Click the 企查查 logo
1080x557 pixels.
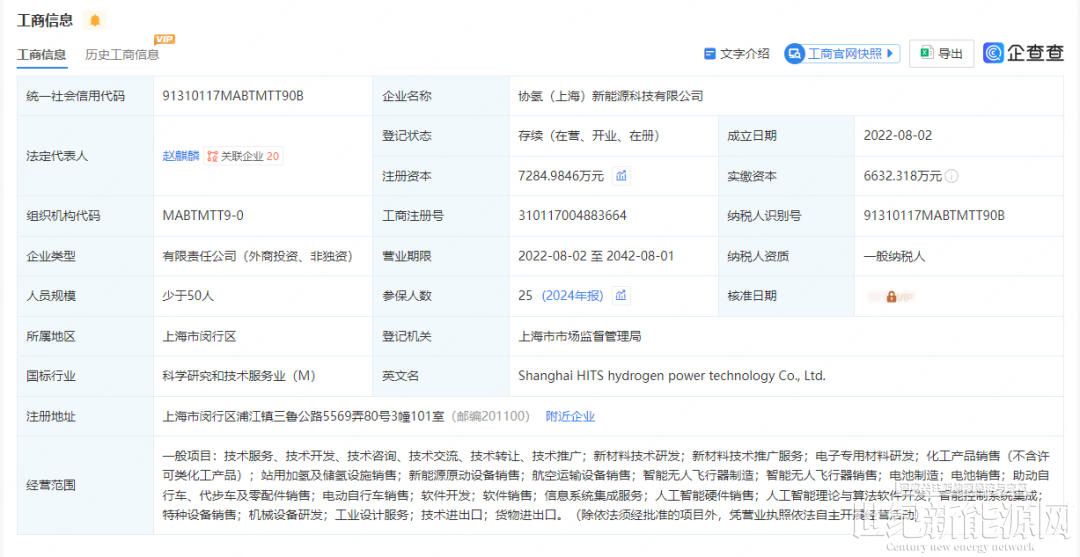1023,53
